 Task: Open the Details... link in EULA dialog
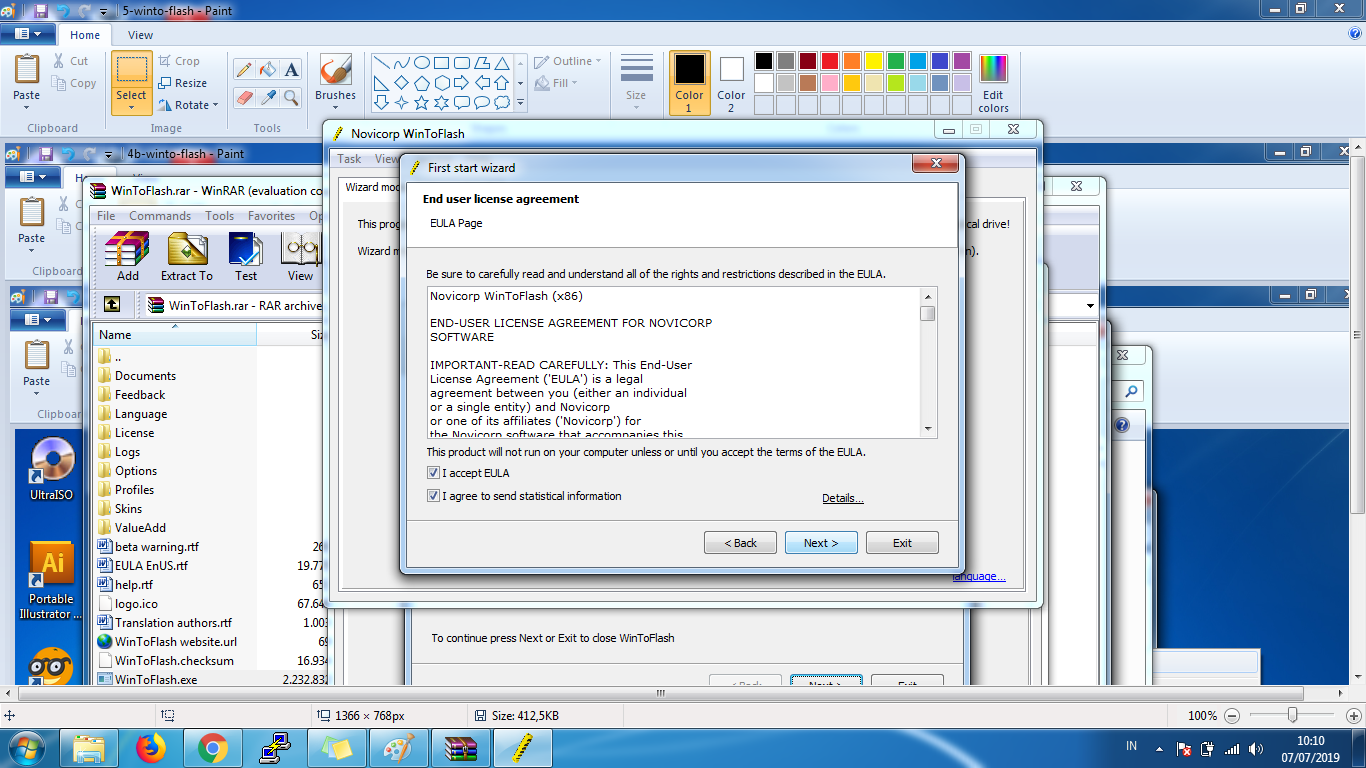tap(843, 498)
